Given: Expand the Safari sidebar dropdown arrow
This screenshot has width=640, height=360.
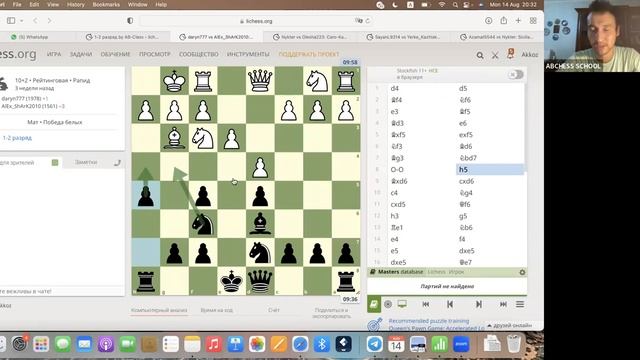Looking at the screenshot, I should click(22, 21).
